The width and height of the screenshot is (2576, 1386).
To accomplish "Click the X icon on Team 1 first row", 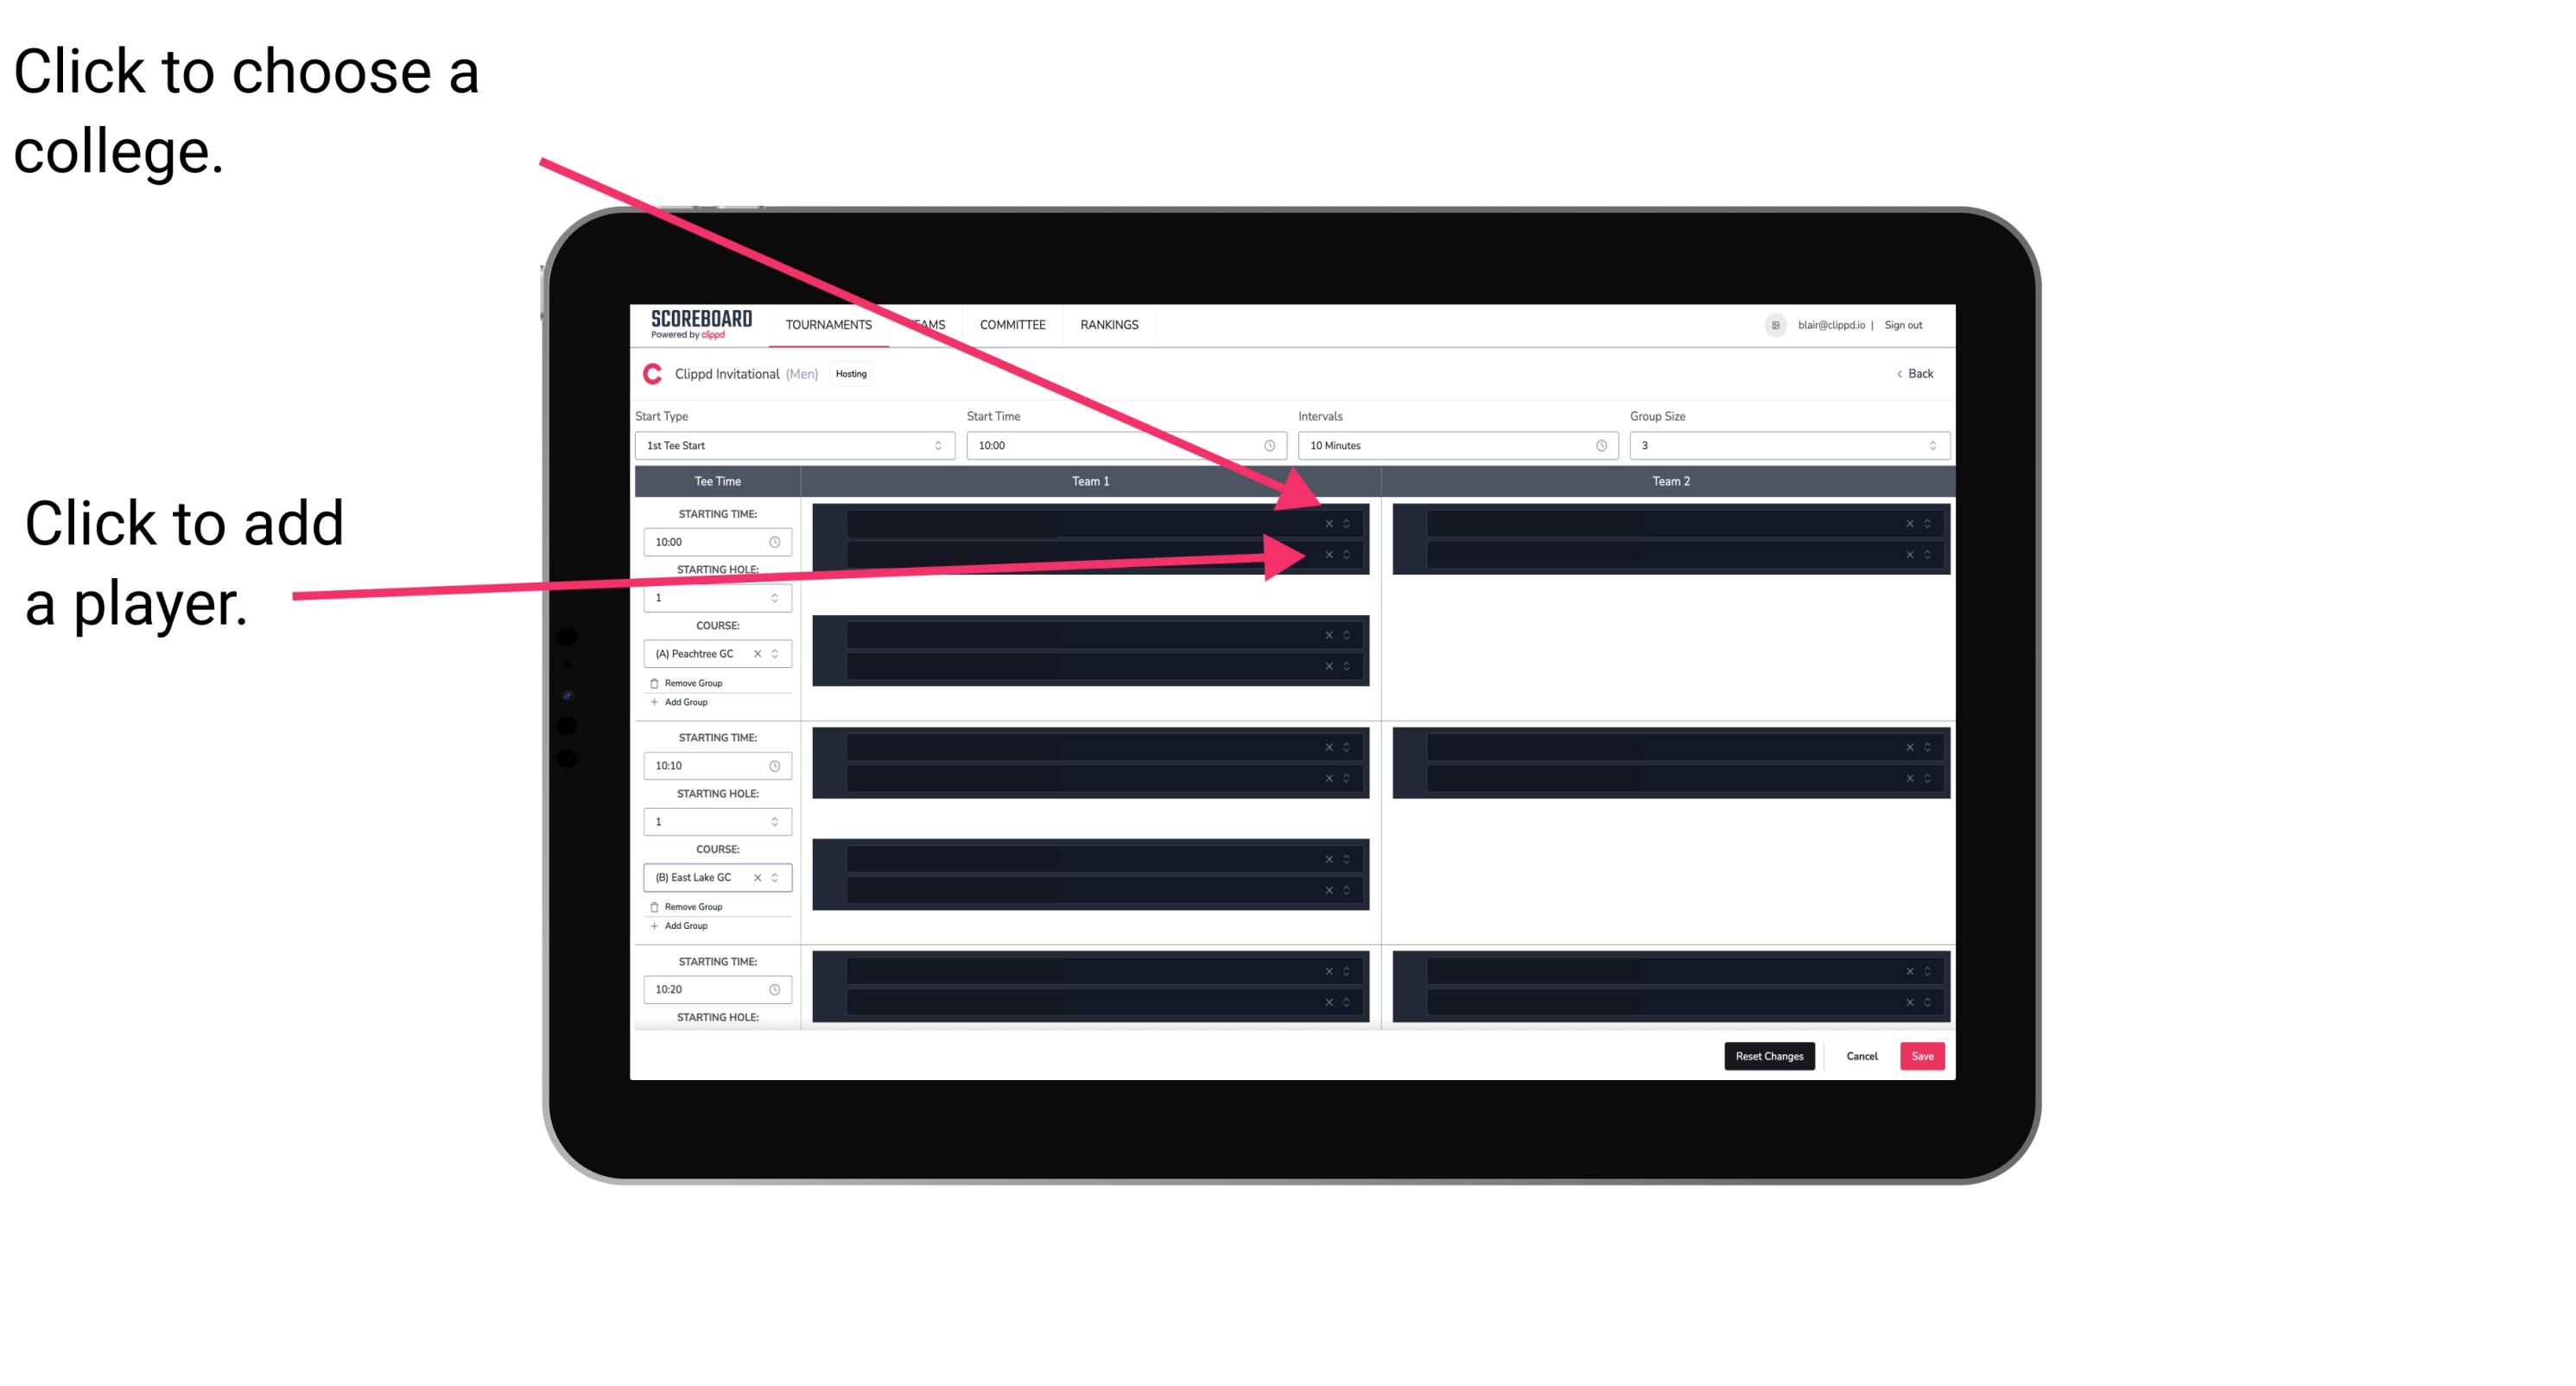I will pos(1329,524).
